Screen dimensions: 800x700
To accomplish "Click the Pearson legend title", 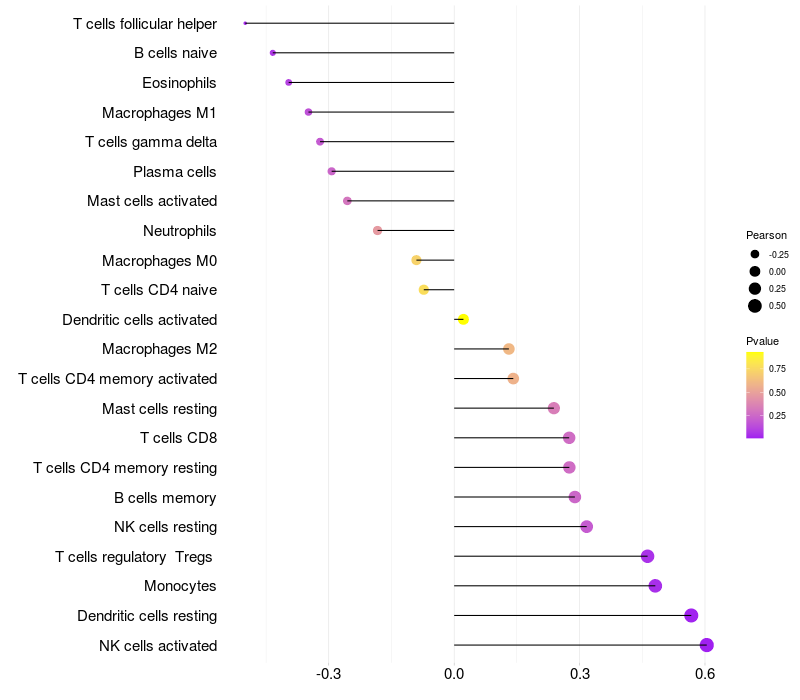I will tap(766, 235).
